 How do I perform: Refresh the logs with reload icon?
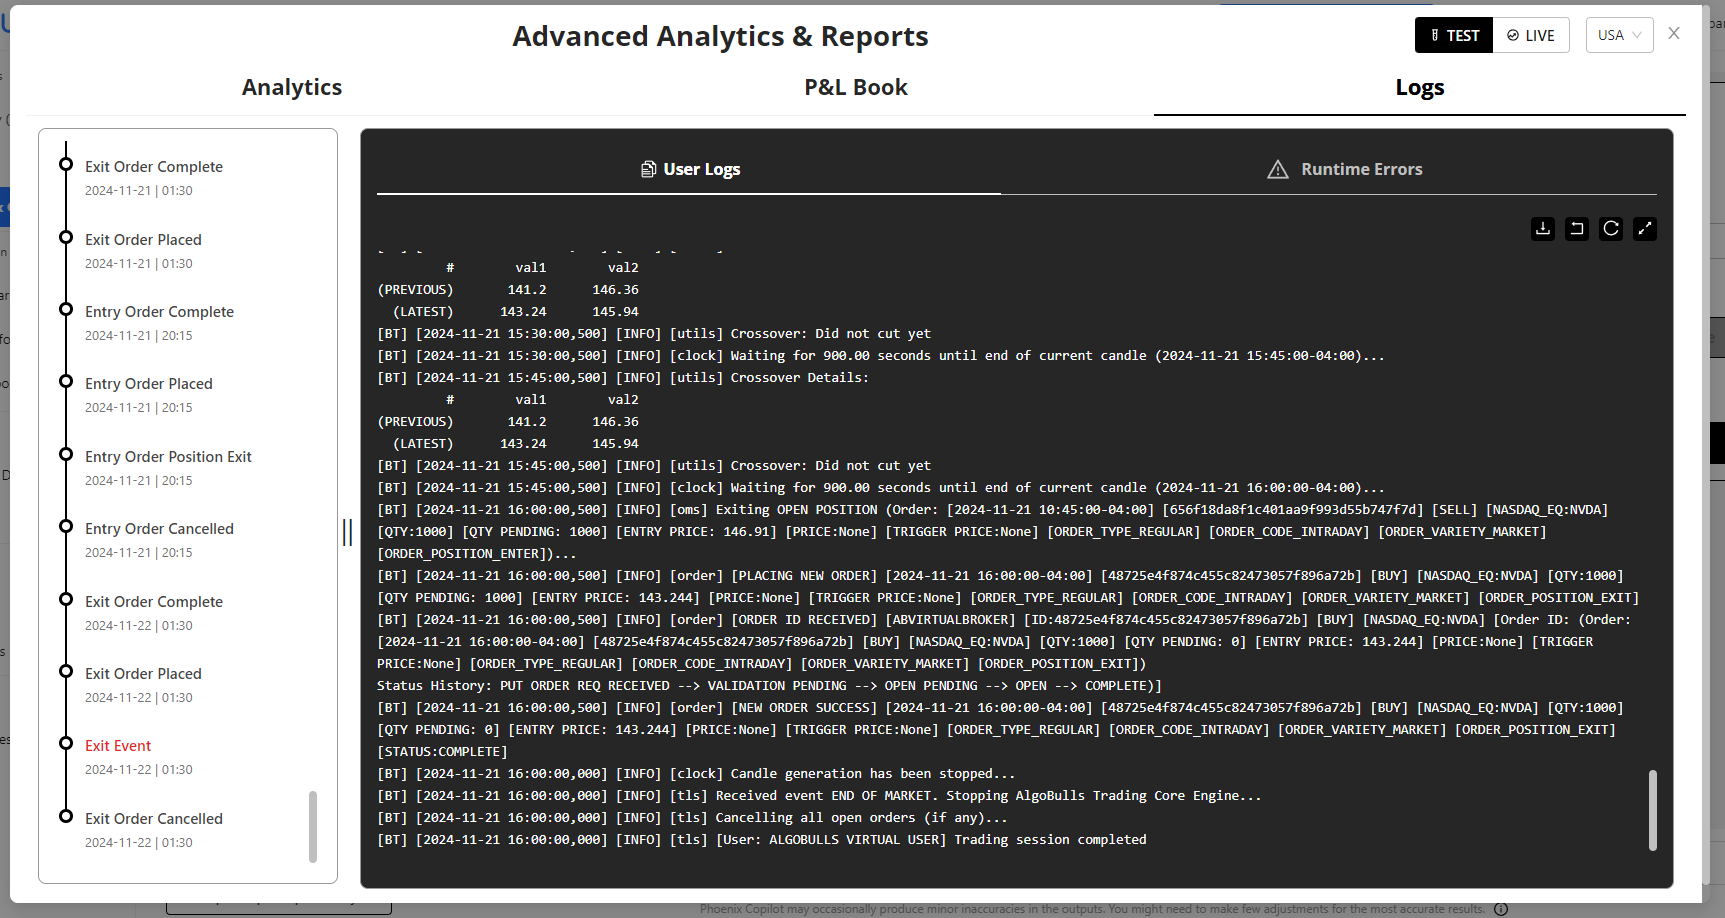pyautogui.click(x=1611, y=229)
